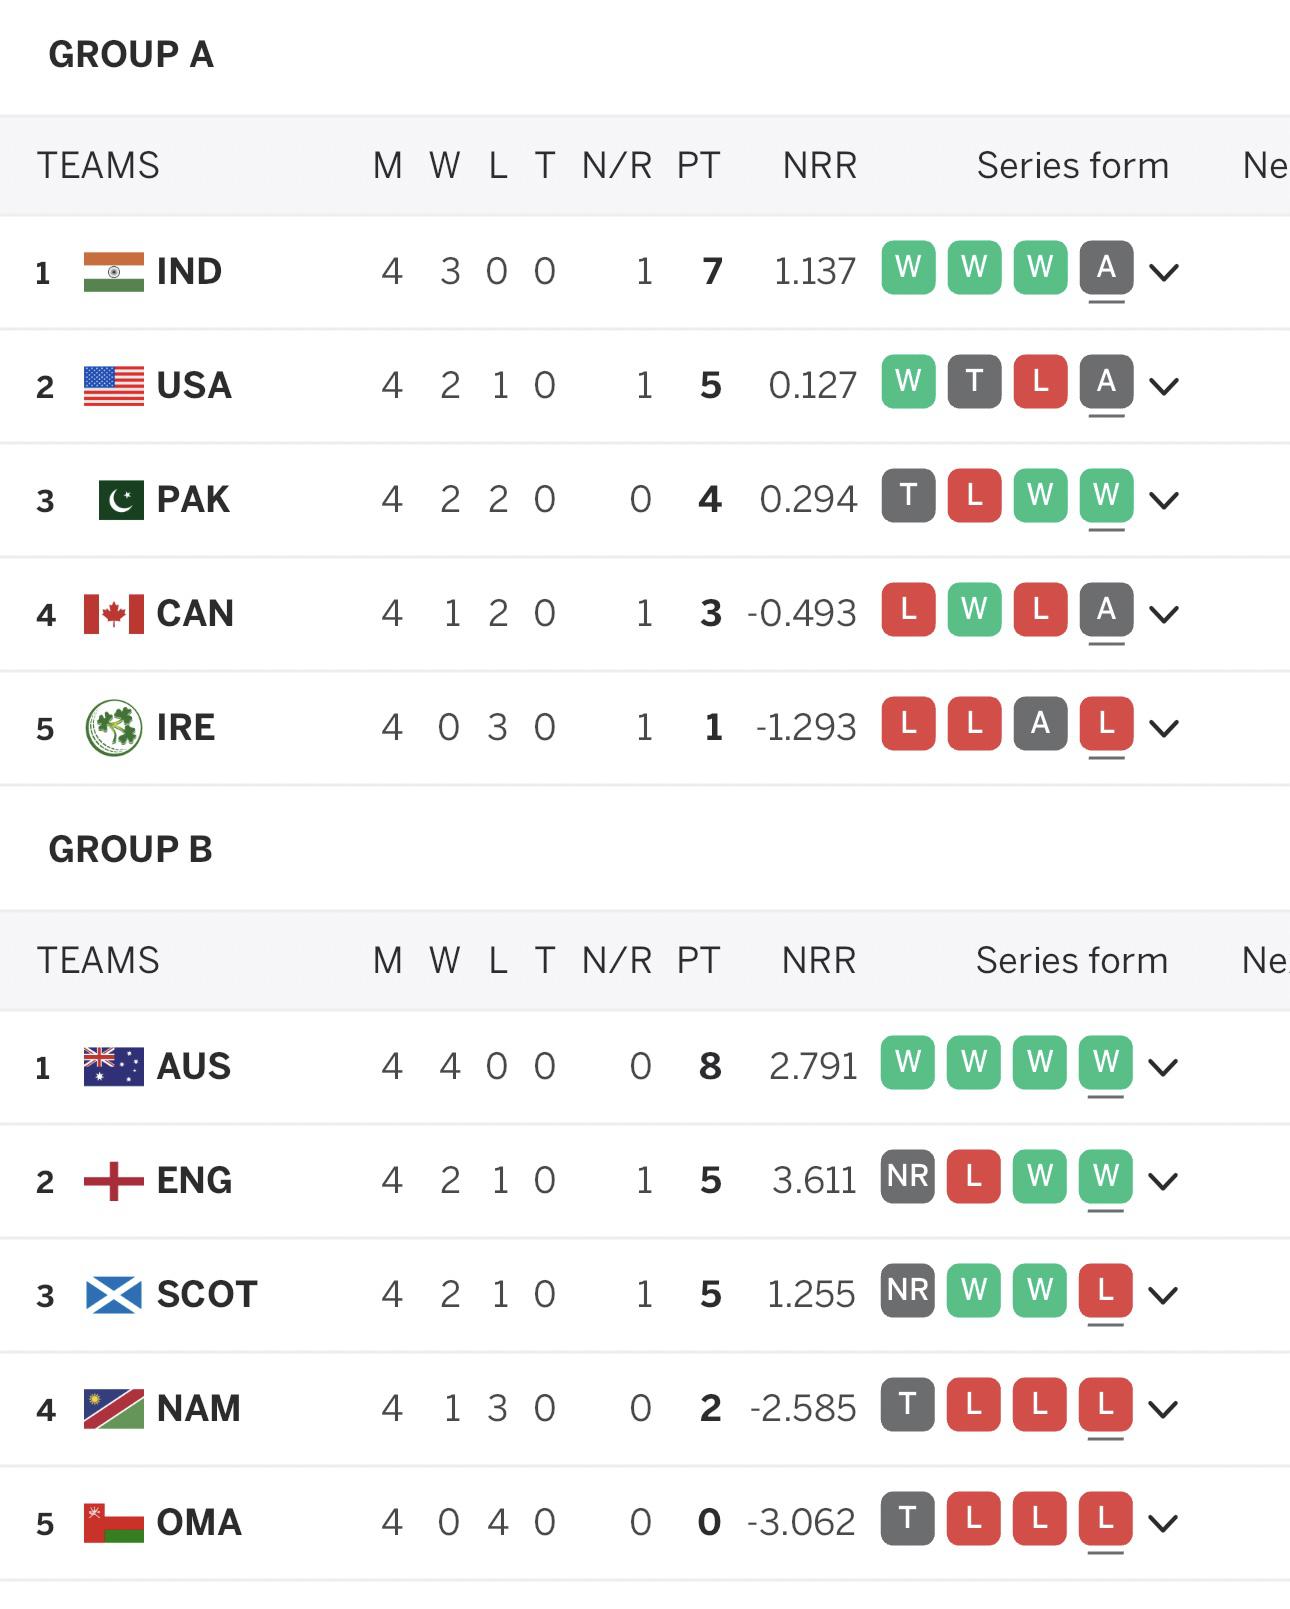Click the Australia flag icon

click(x=114, y=1067)
